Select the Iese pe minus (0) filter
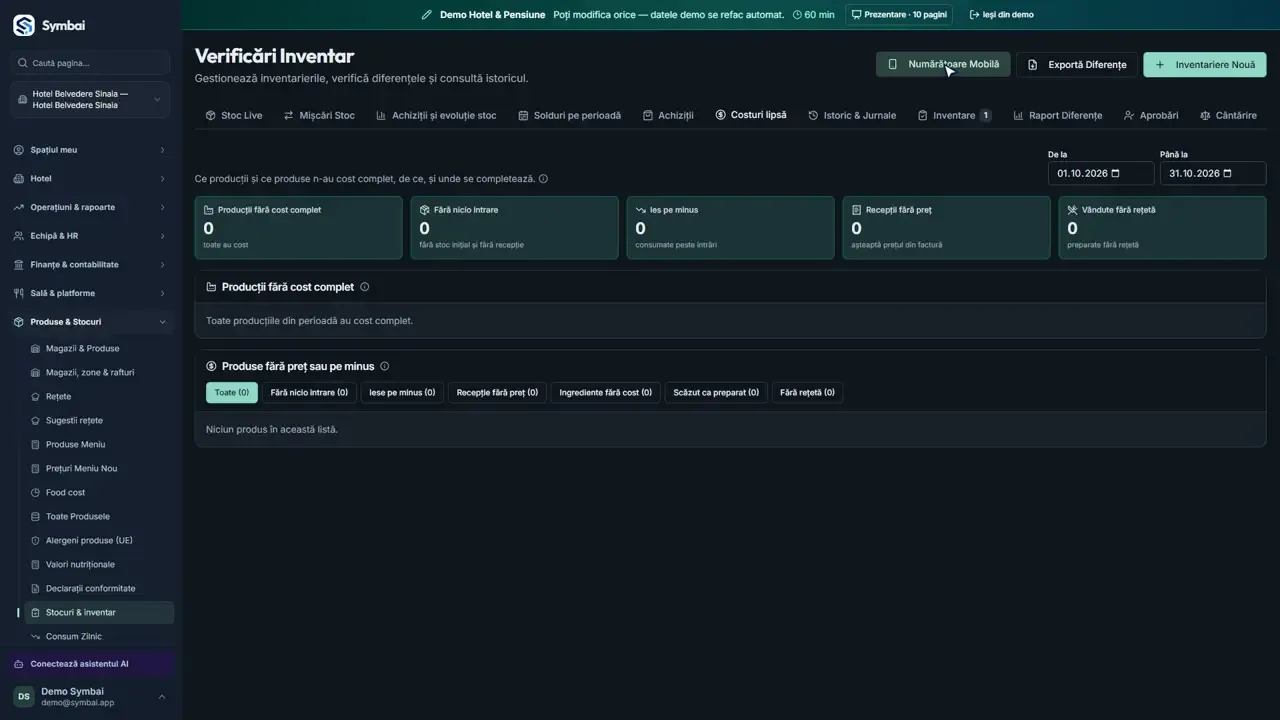The width and height of the screenshot is (1280, 720). pyautogui.click(x=402, y=393)
